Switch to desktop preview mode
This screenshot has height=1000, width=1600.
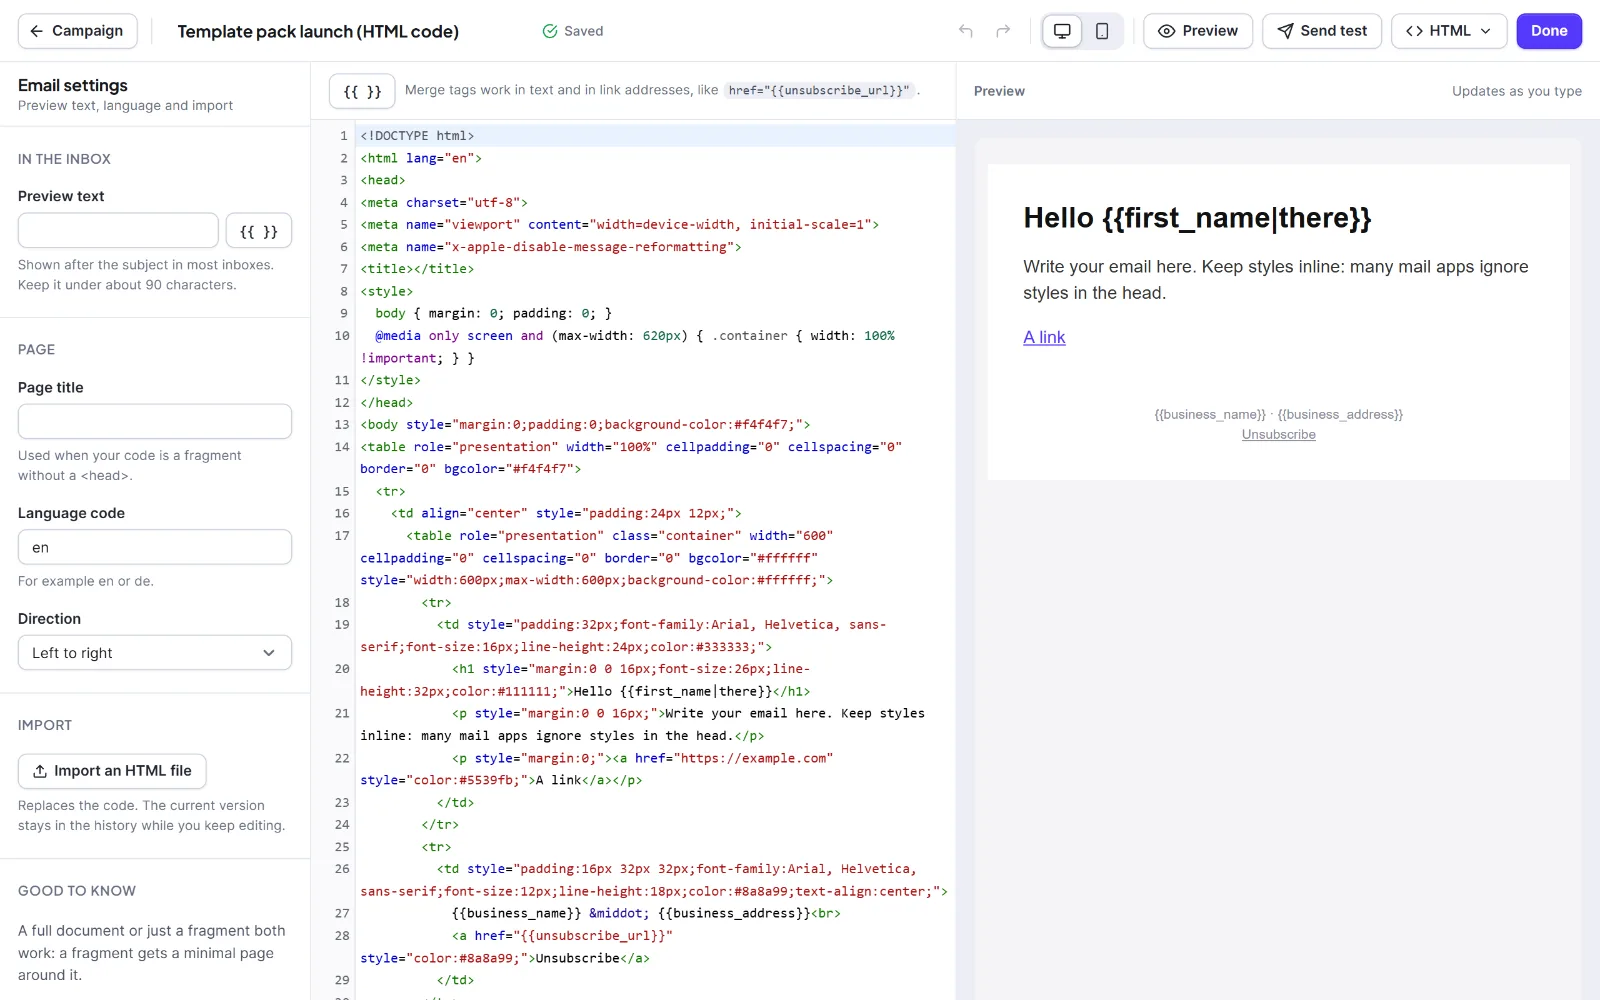pyautogui.click(x=1062, y=31)
